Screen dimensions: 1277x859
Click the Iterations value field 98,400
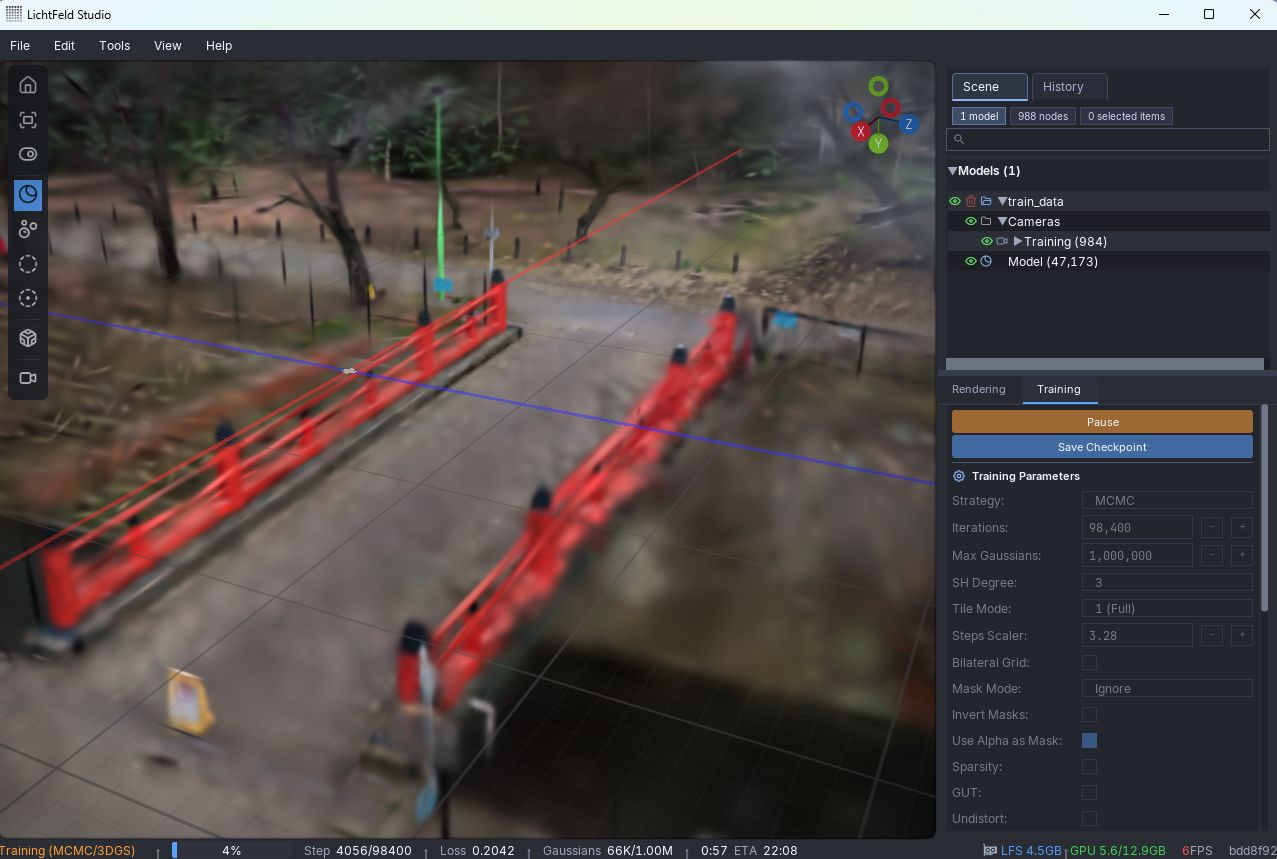point(1137,527)
